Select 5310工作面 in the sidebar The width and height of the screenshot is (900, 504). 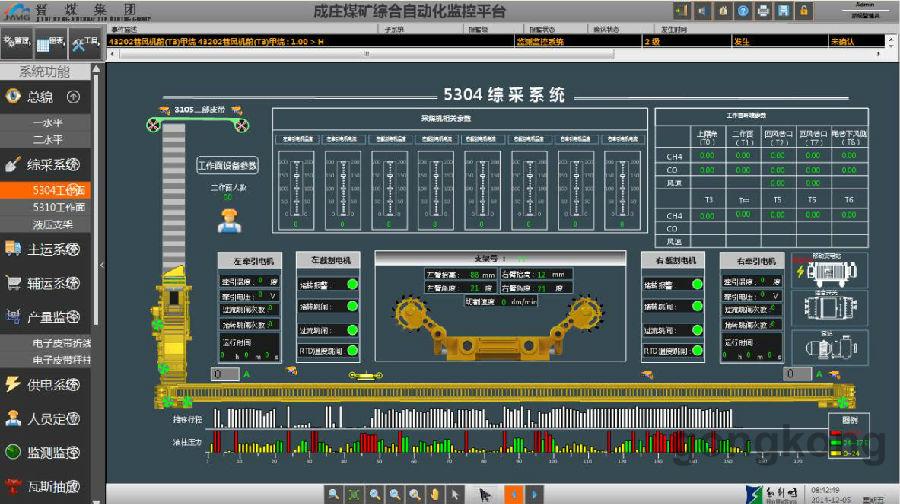pos(58,207)
